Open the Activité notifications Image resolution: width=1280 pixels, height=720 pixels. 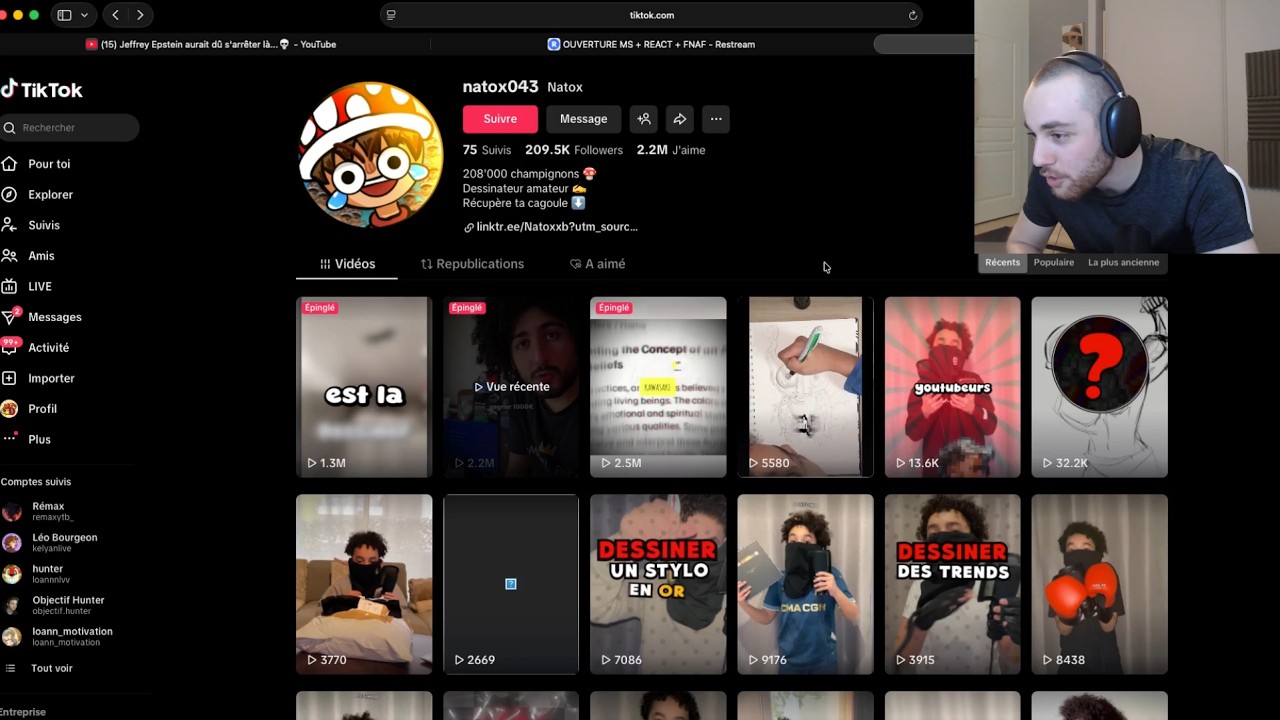[48, 347]
